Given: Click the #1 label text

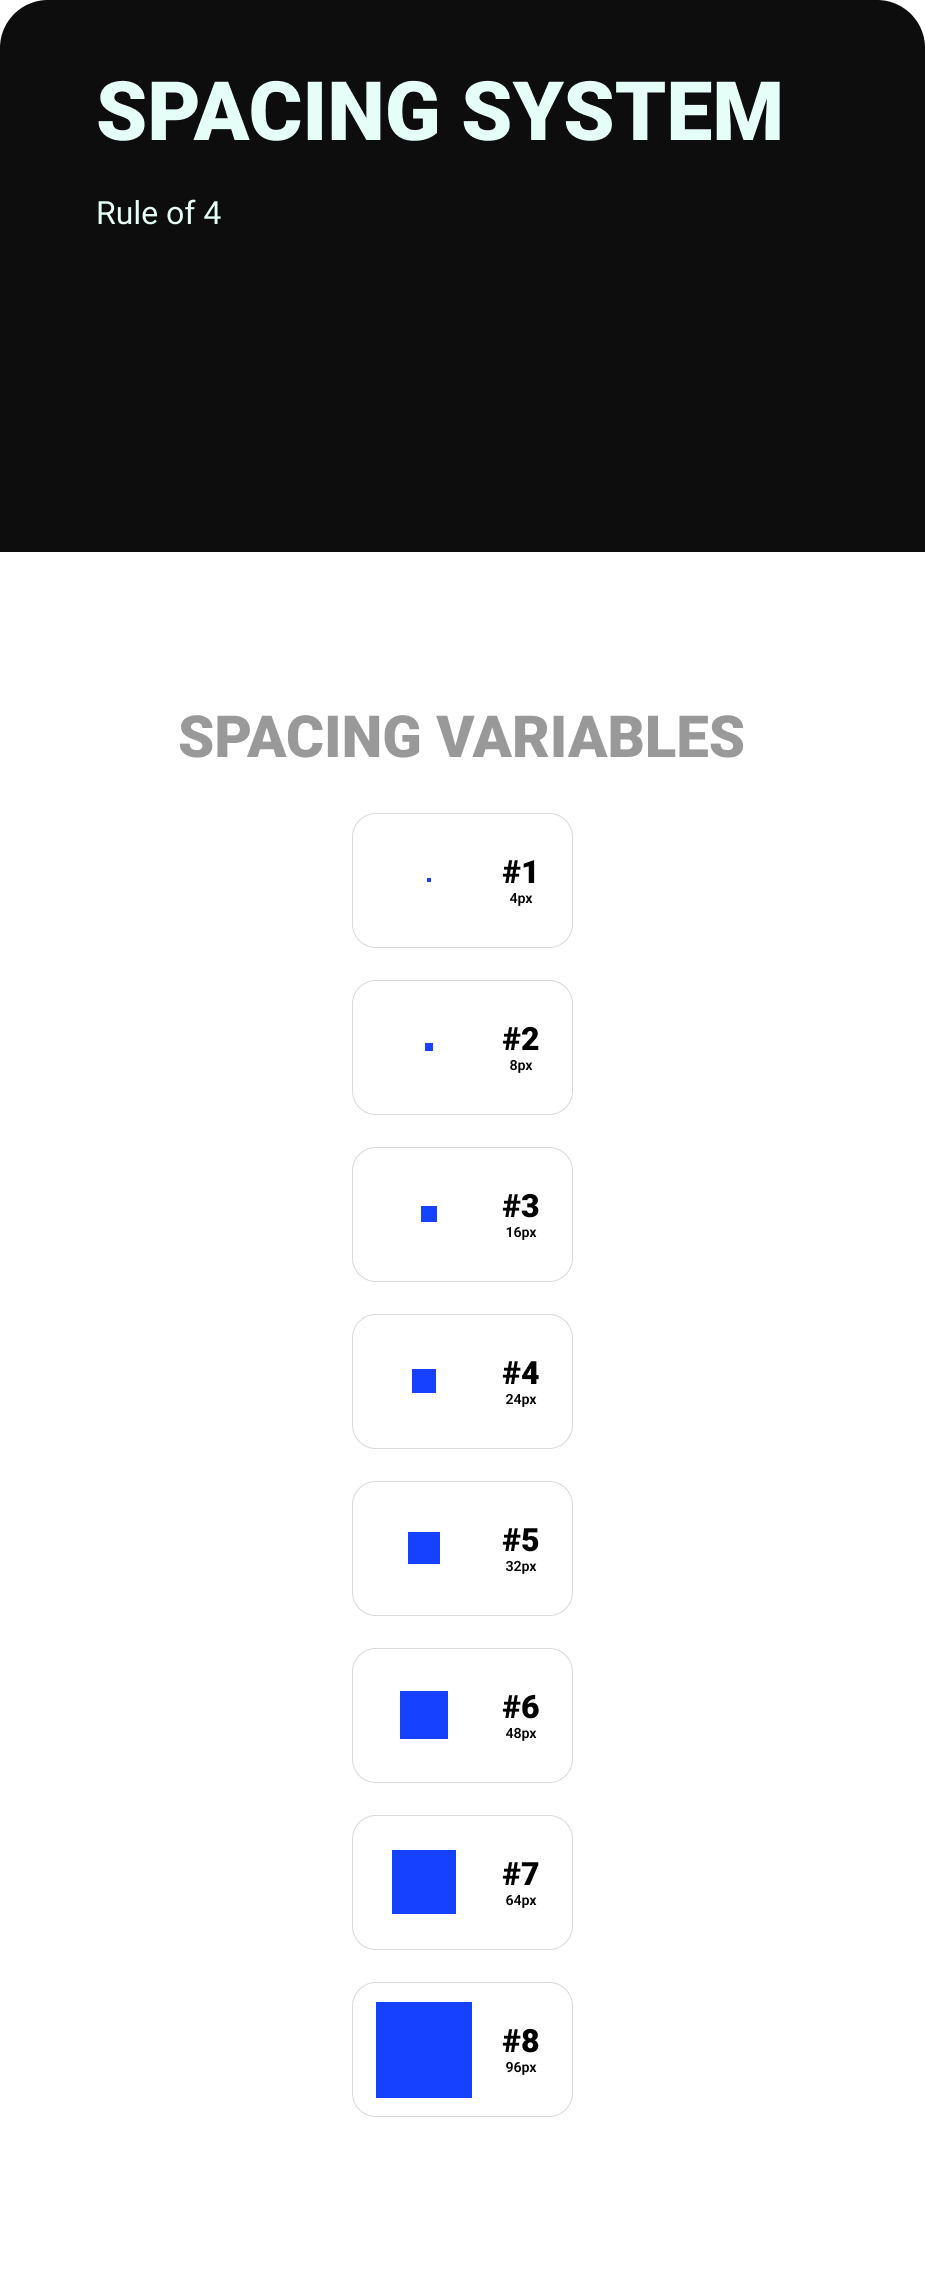Looking at the screenshot, I should coord(521,872).
